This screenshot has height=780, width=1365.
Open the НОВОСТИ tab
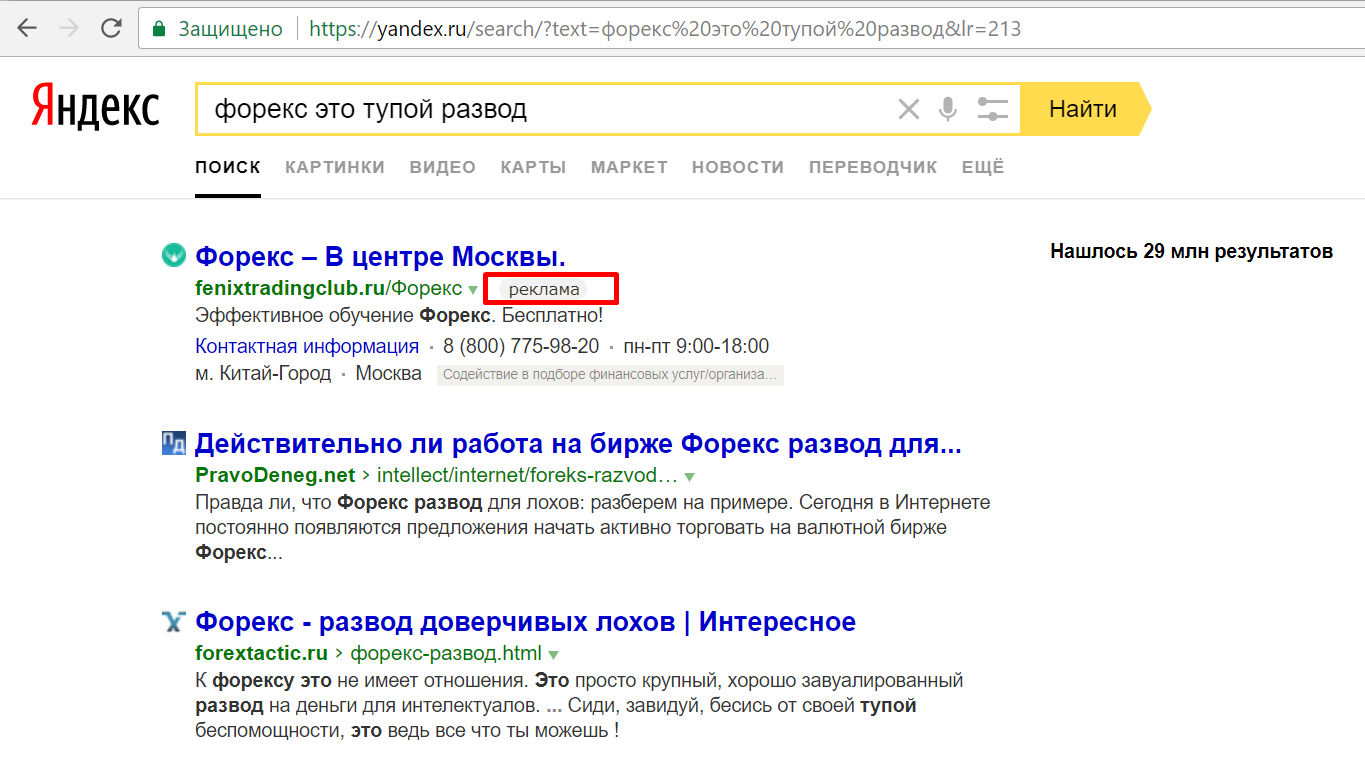(x=738, y=167)
